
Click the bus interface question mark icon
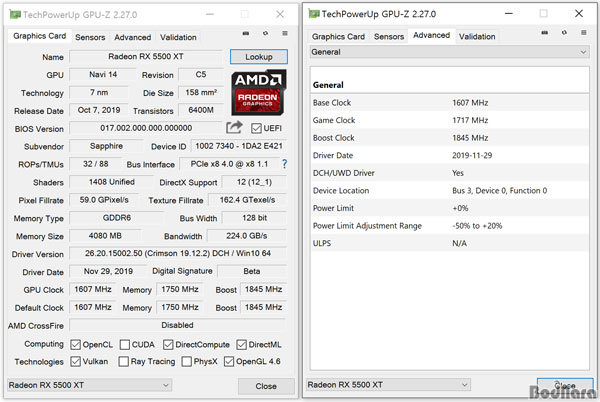coord(284,164)
